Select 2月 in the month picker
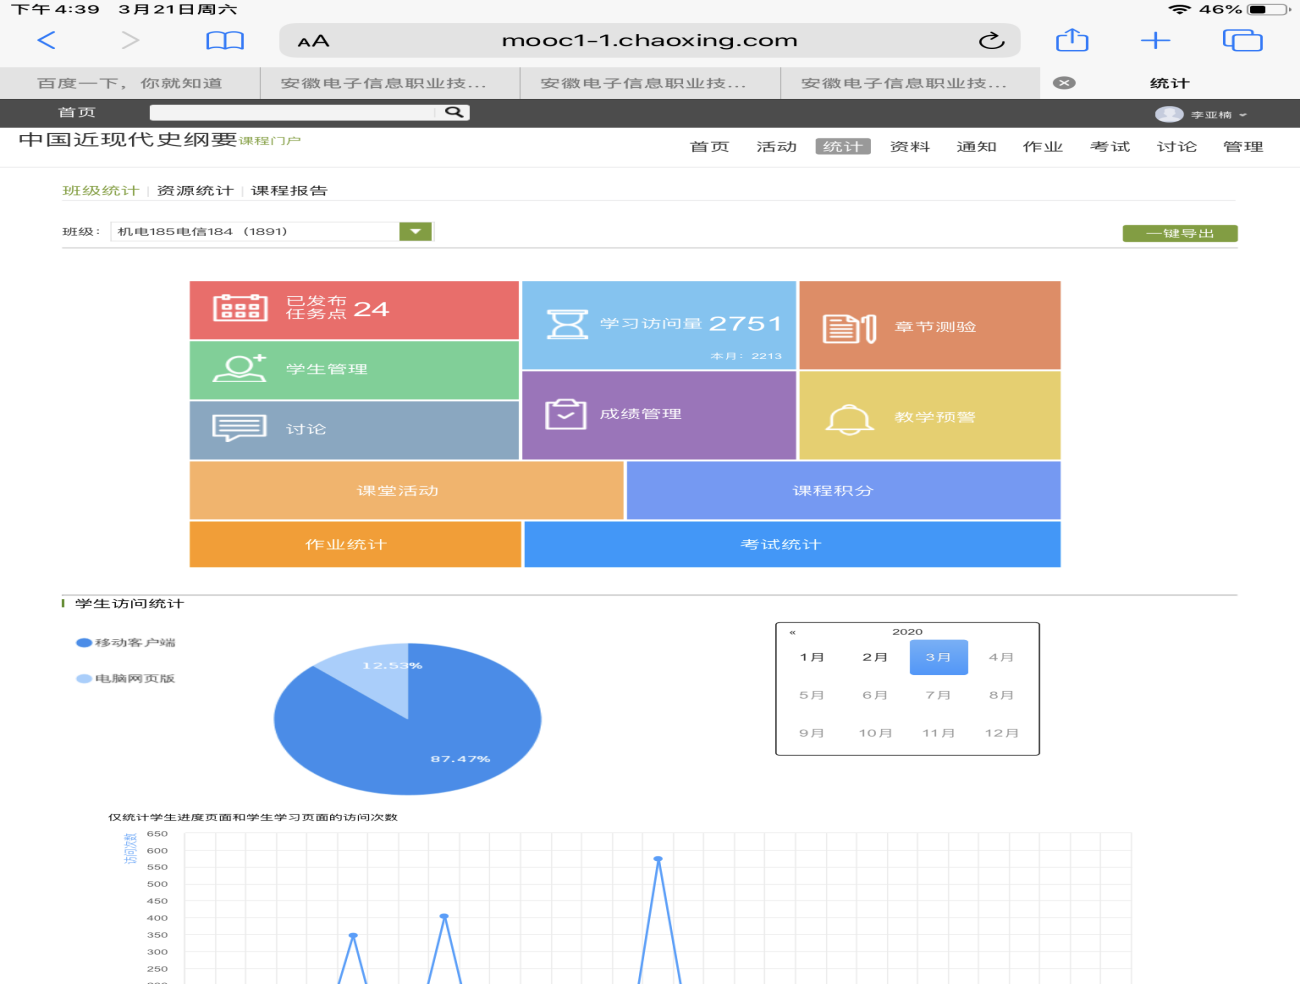The height and width of the screenshot is (984, 1300). [875, 657]
